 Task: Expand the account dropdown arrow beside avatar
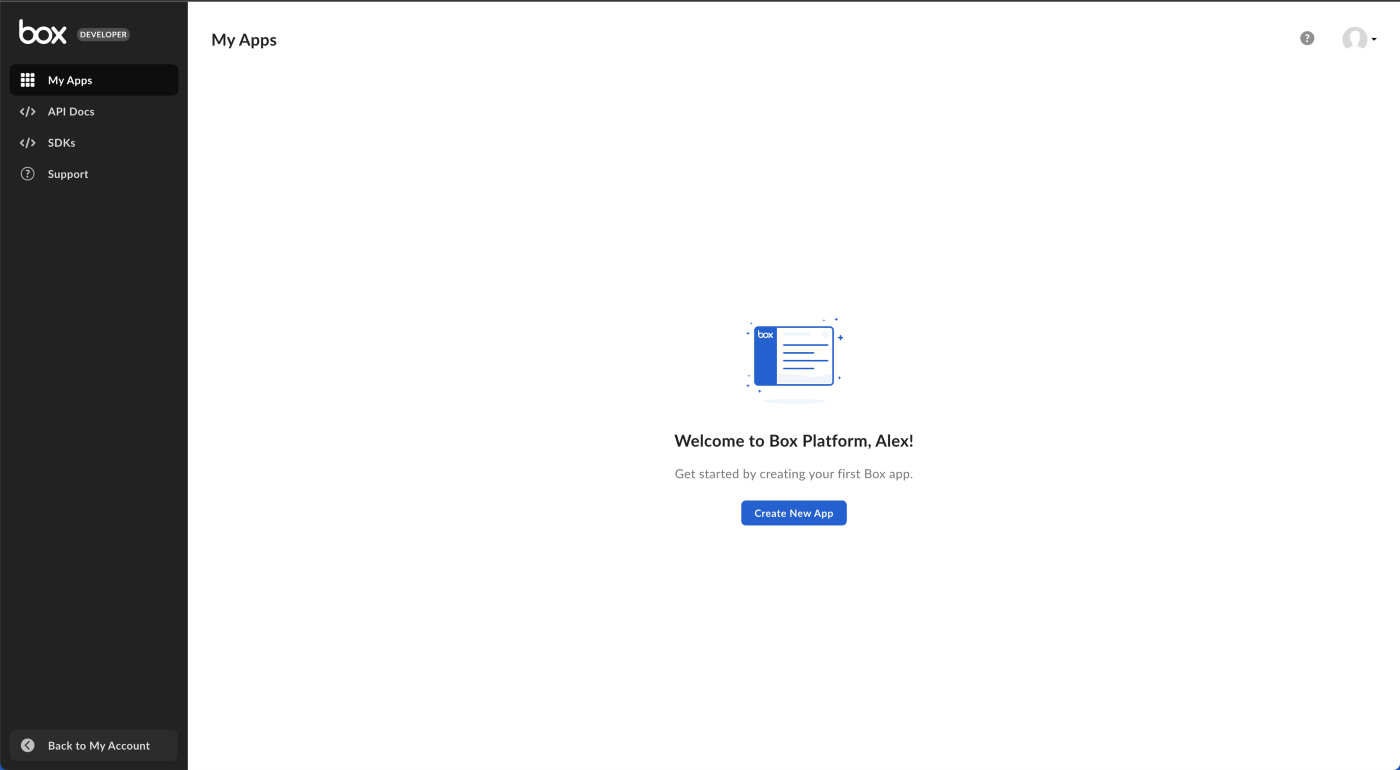pyautogui.click(x=1375, y=40)
